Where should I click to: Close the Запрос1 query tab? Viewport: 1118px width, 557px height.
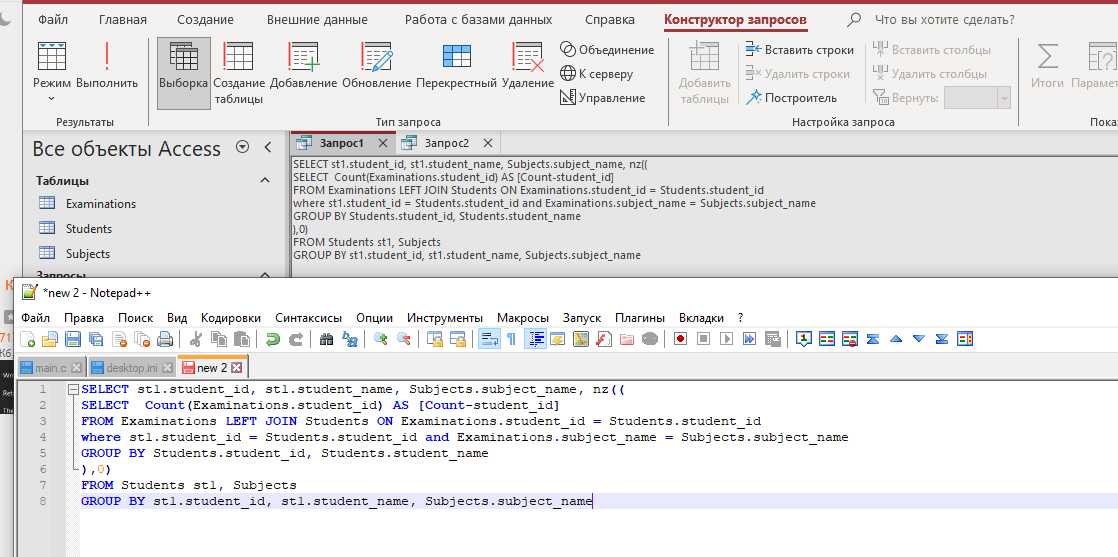(382, 143)
